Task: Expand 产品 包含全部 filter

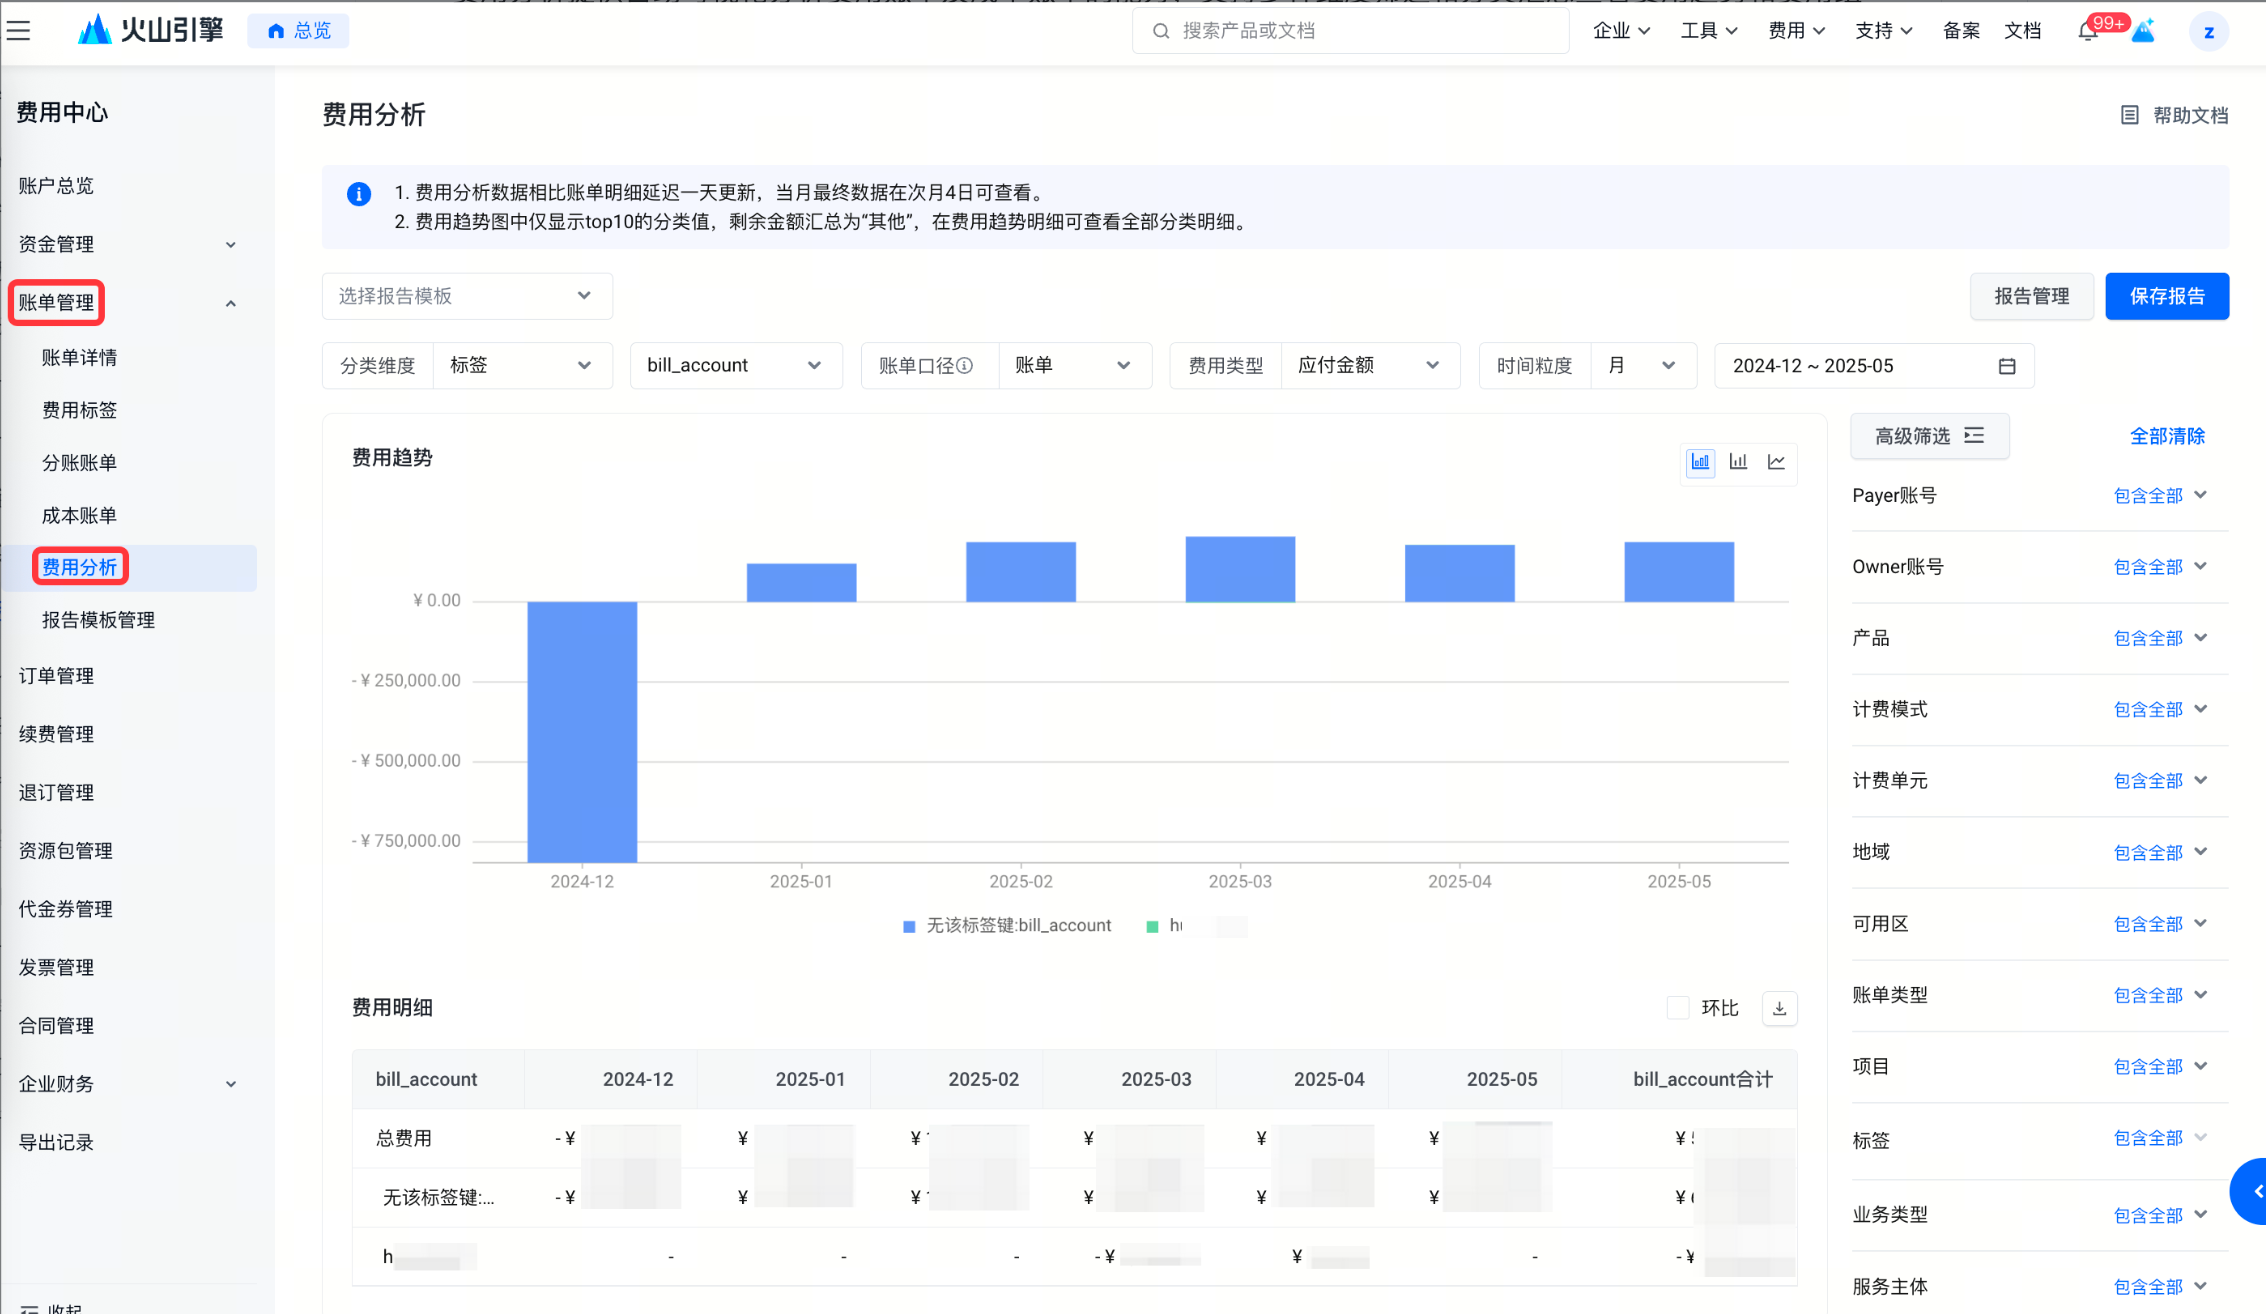Action: pos(2160,638)
